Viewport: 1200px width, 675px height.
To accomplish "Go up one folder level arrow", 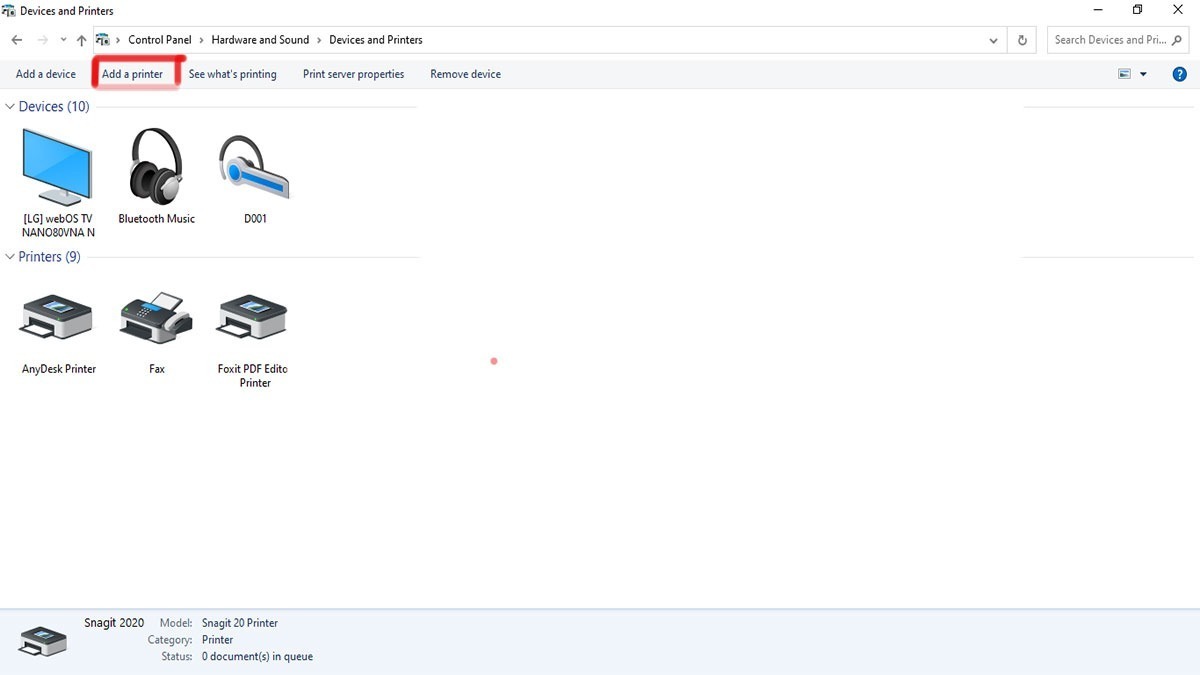I will (x=81, y=40).
